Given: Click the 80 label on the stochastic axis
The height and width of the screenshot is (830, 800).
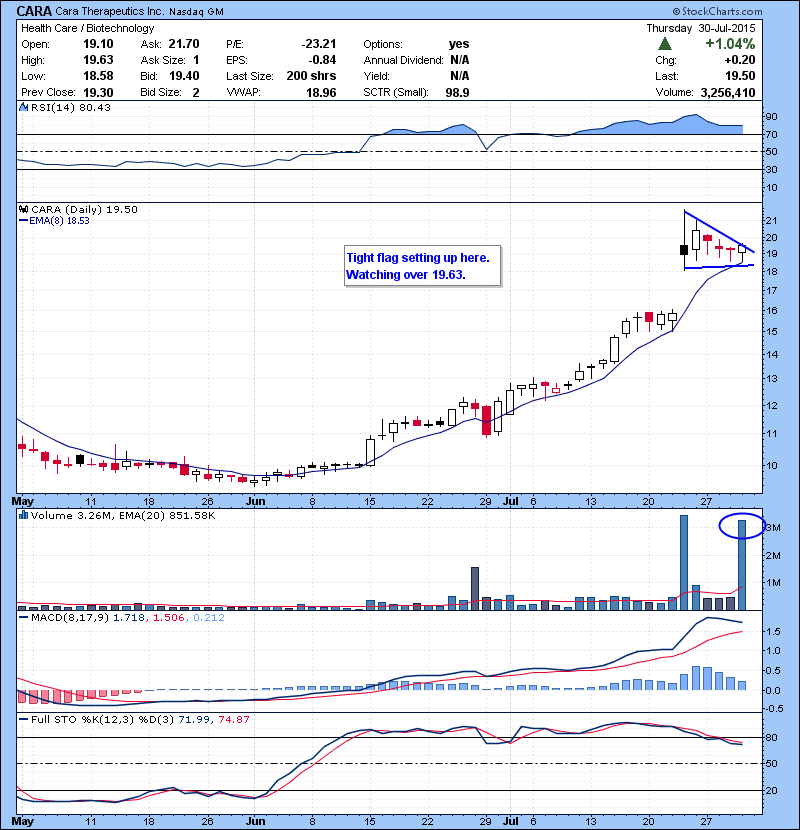Looking at the screenshot, I should click(771, 737).
